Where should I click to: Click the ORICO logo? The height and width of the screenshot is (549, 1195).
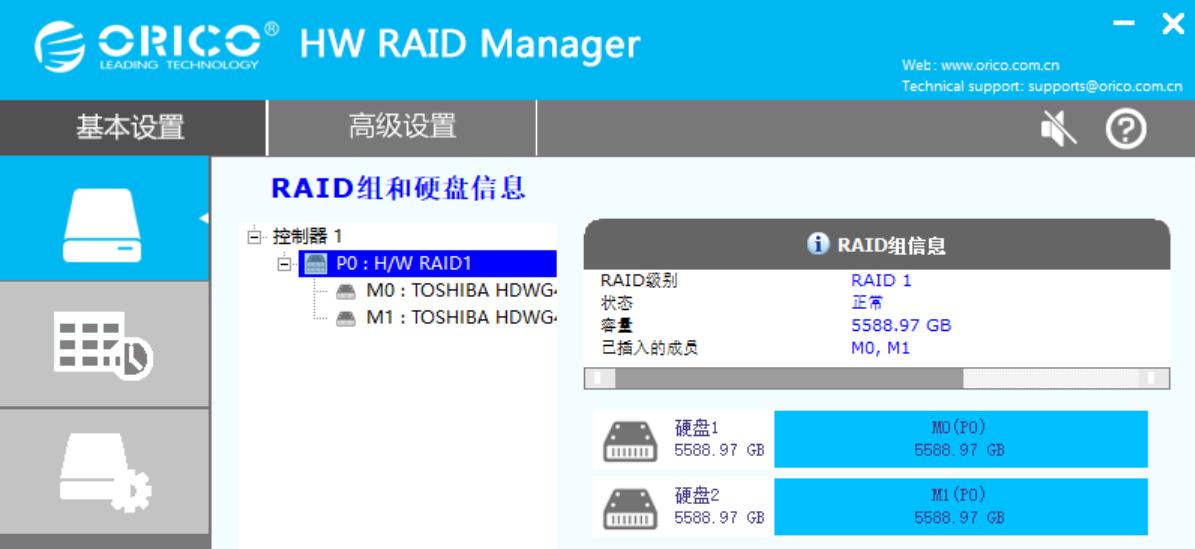(156, 46)
